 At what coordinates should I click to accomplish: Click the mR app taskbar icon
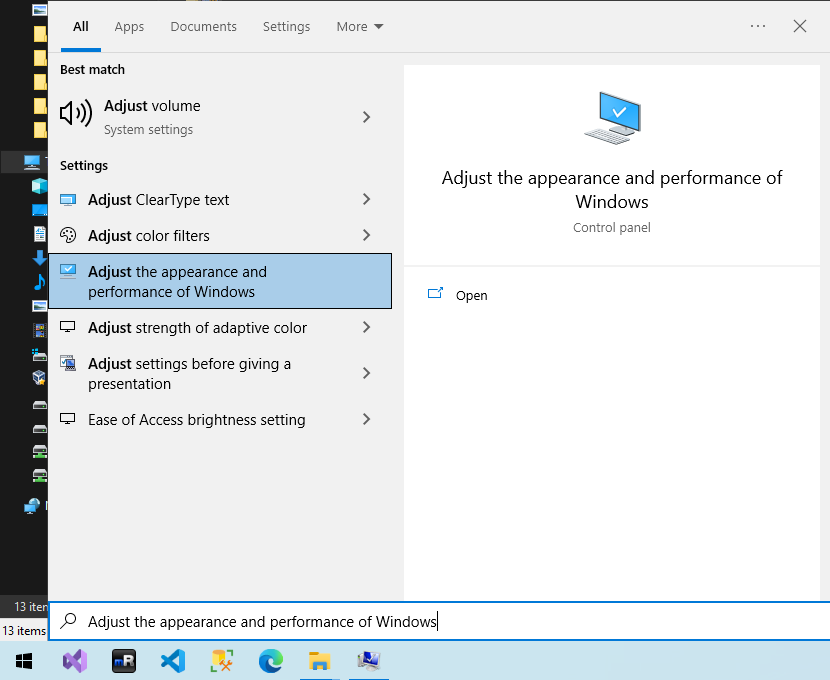pos(124,661)
